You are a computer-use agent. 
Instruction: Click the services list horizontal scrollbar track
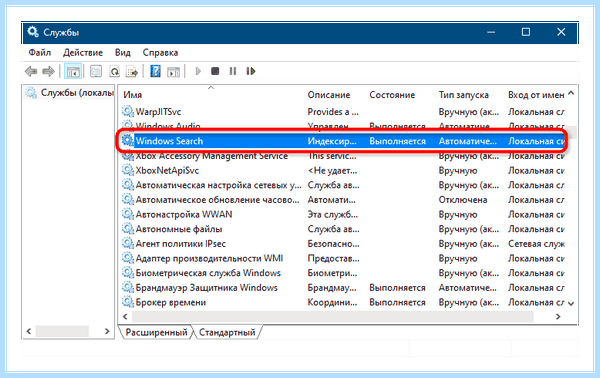pyautogui.click(x=332, y=316)
